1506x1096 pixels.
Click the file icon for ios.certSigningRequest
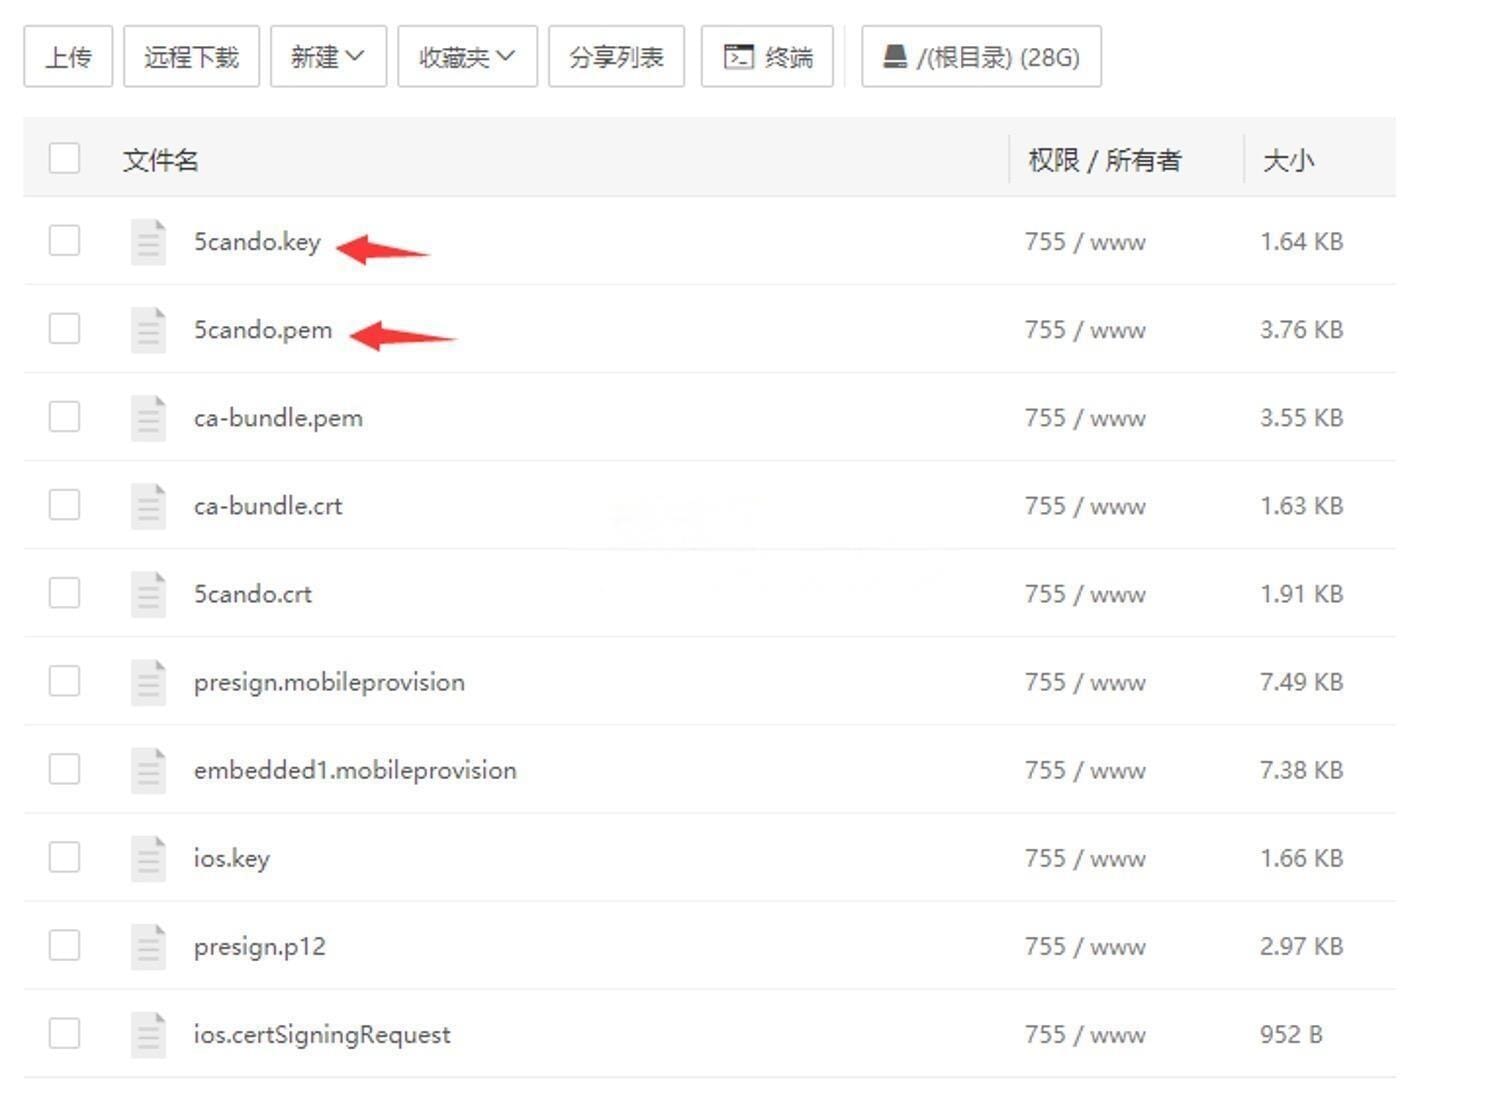click(148, 1033)
